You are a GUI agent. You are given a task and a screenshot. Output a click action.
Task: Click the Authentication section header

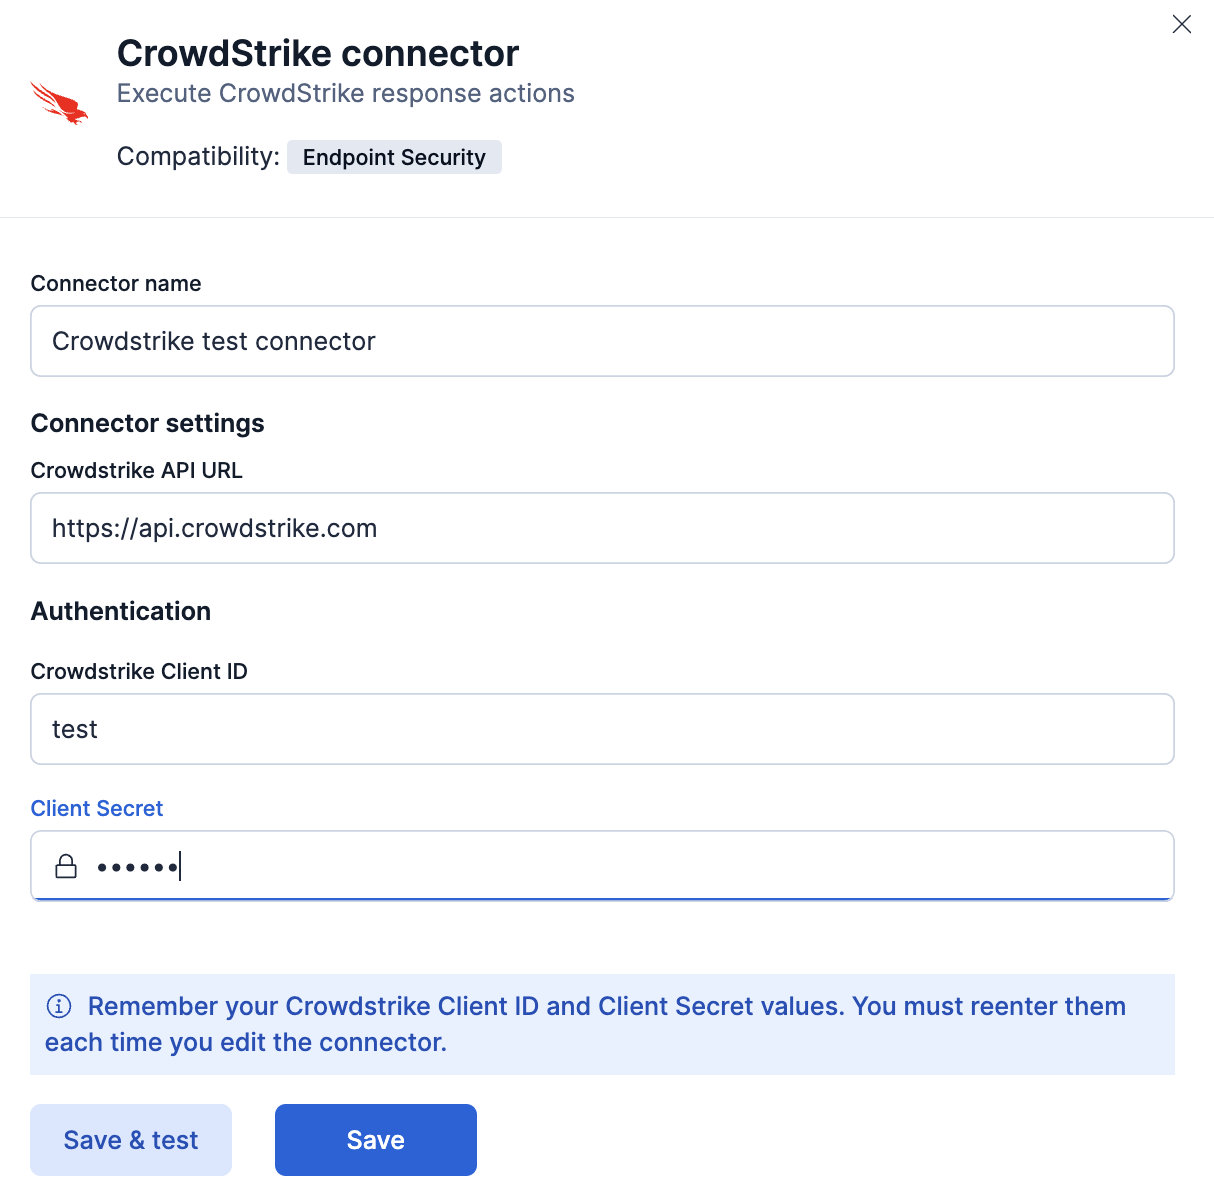[120, 611]
